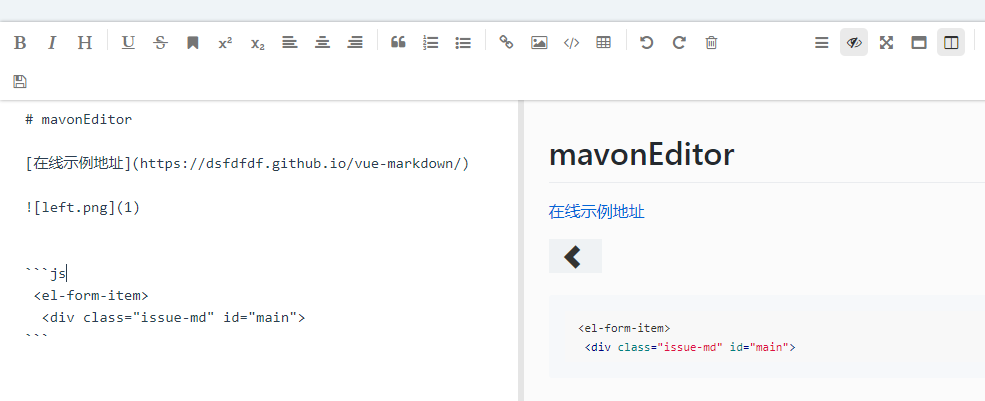Viewport: 985px width, 401px height.
Task: Click the markdown link source line in editor
Action: [248, 163]
